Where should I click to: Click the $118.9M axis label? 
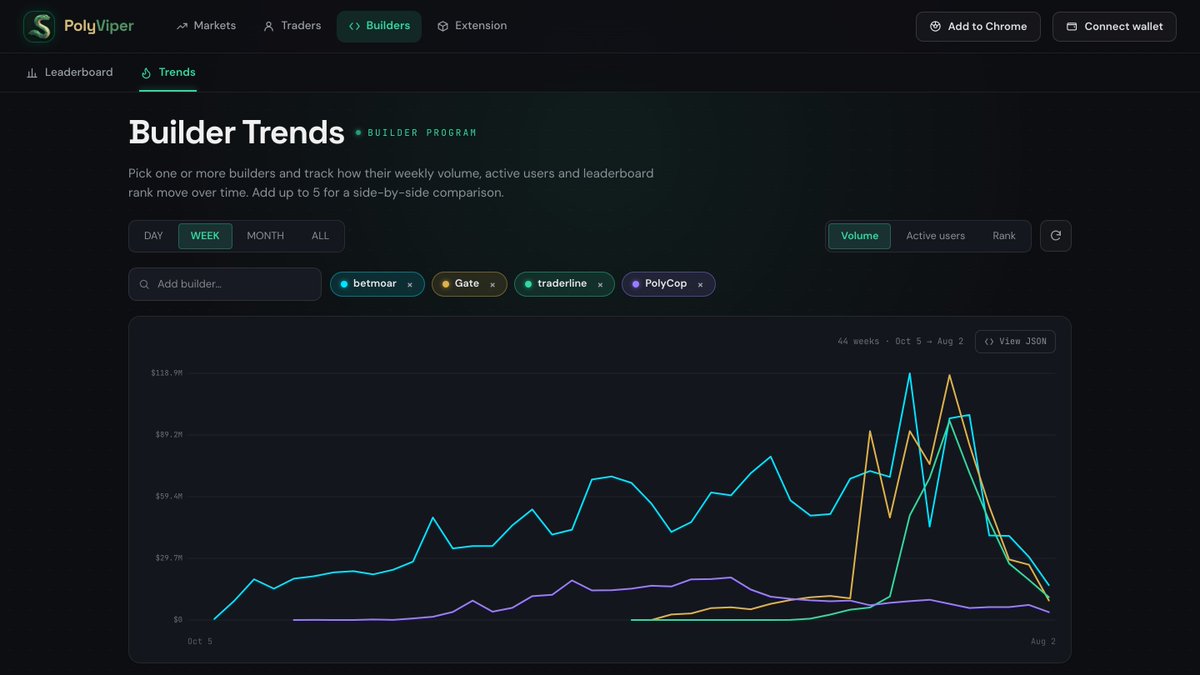pos(166,373)
